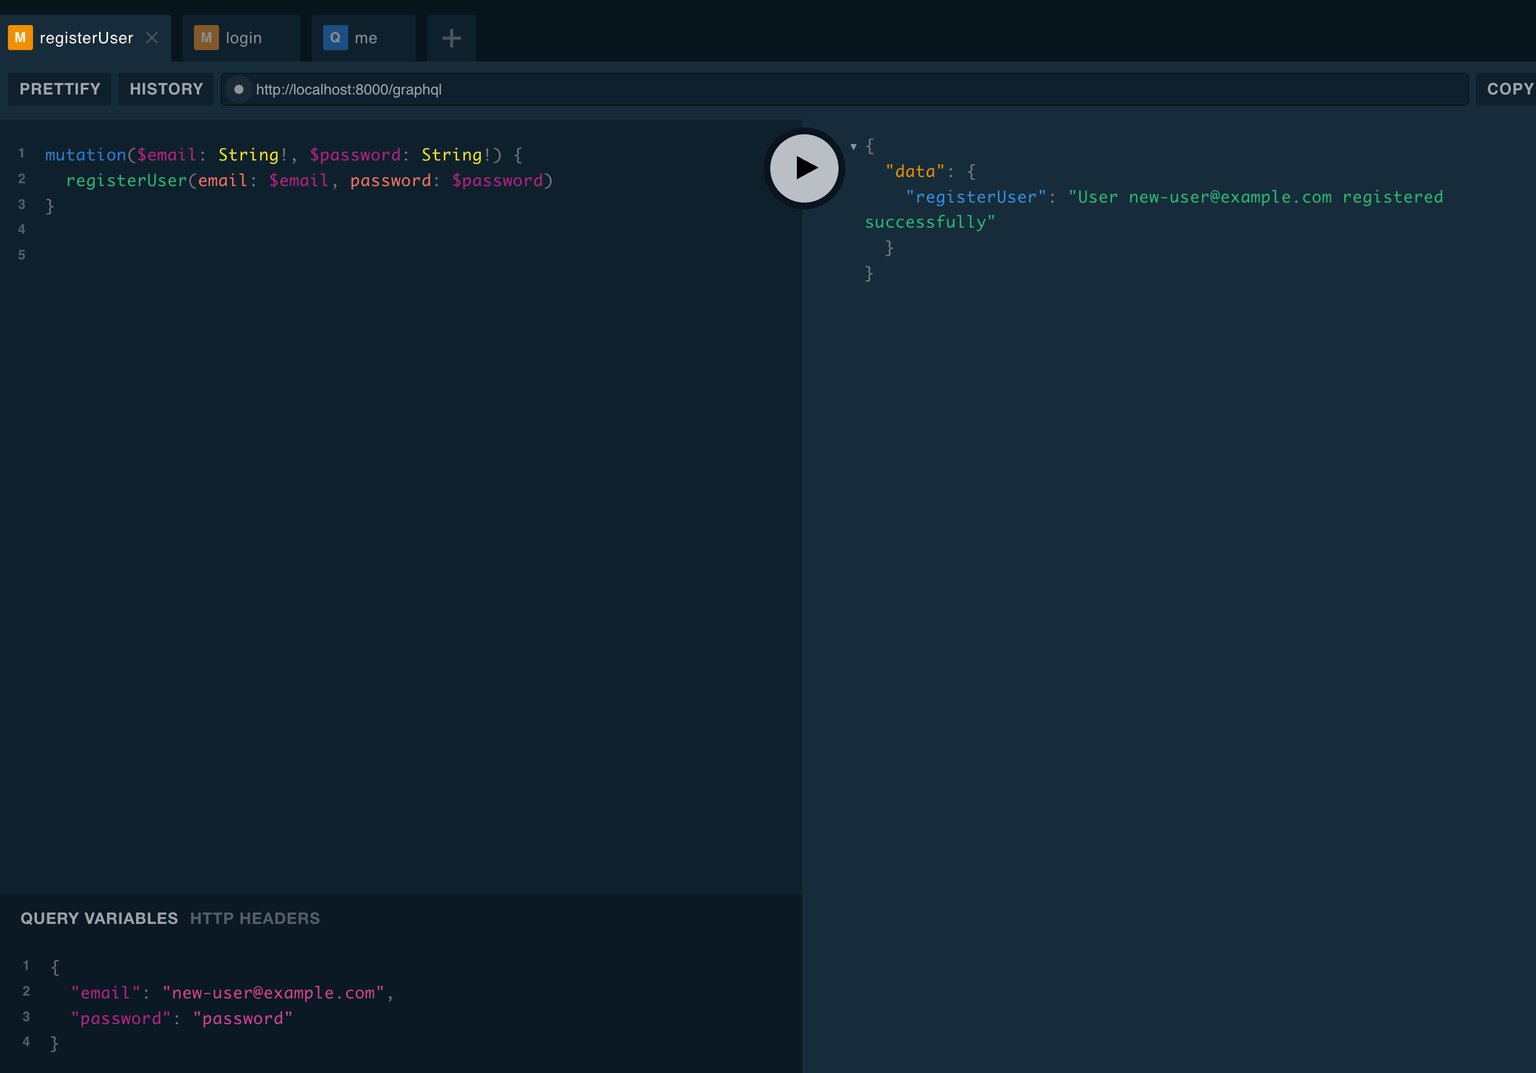Screen dimensions: 1536x1073
Task: Show the QUERY VARIABLES panel
Action: 99,918
